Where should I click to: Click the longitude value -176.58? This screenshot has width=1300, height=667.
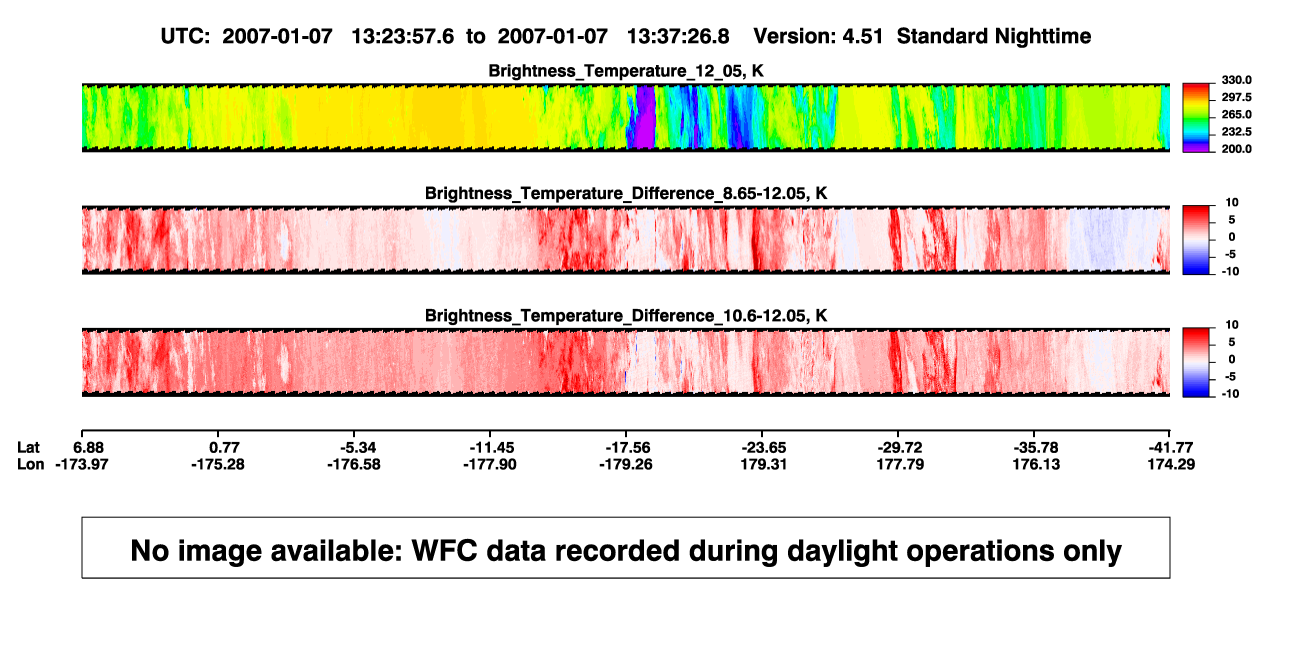click(353, 464)
